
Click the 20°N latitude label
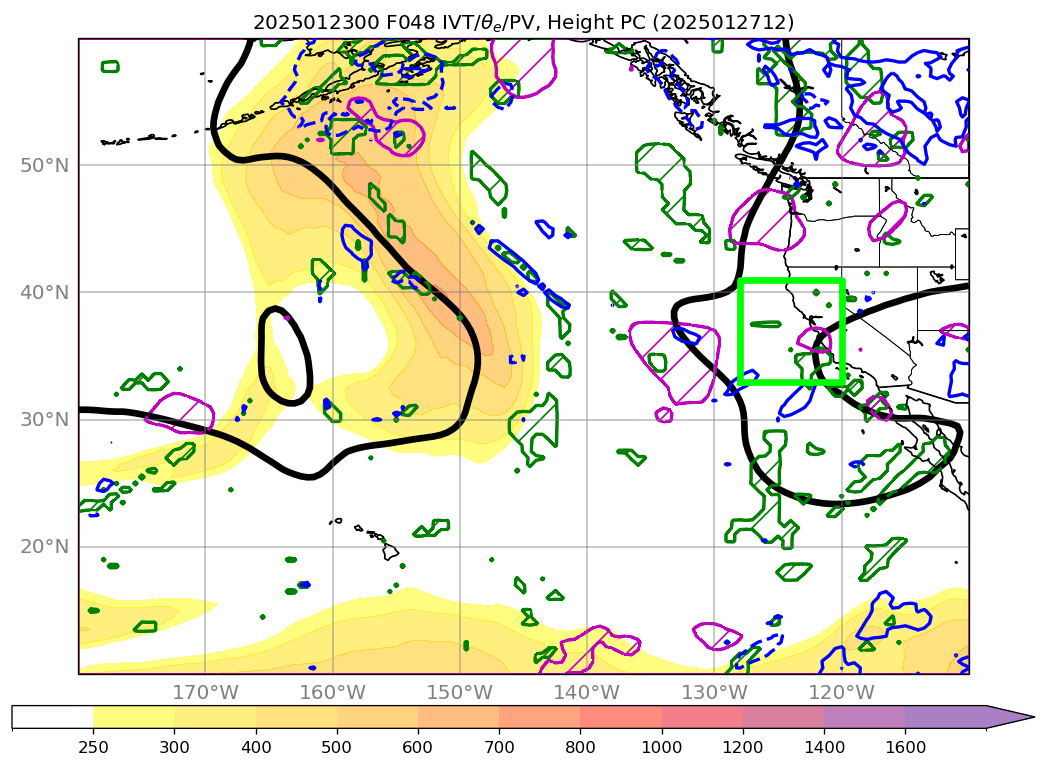click(x=44, y=547)
